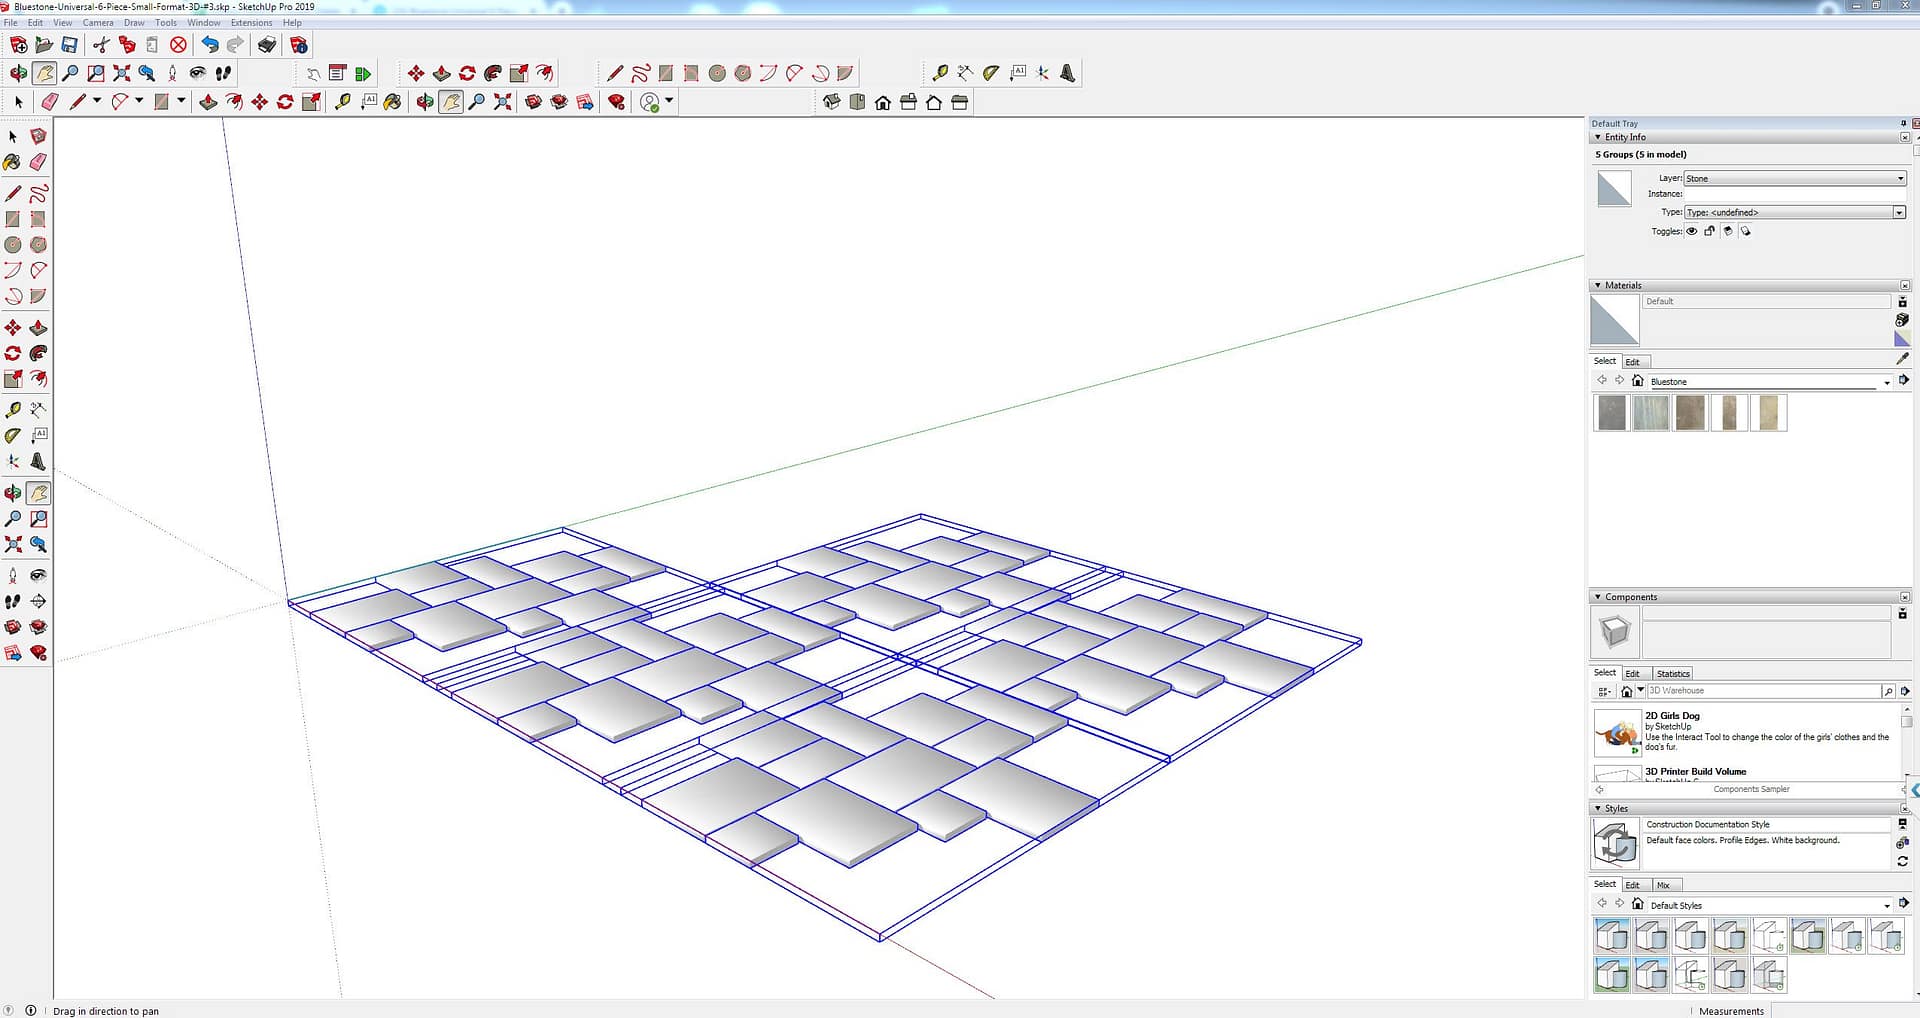
Task: Toggle entity visibility with the eye icon
Action: tap(1692, 231)
